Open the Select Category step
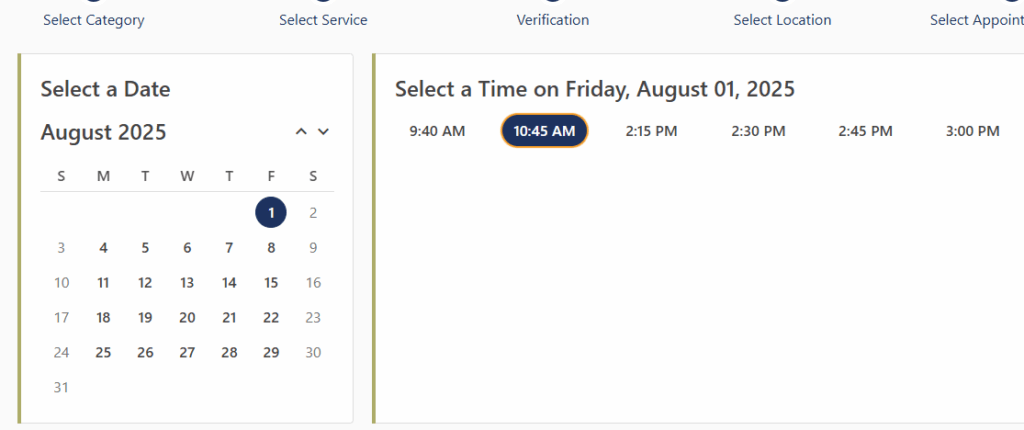This screenshot has width=1024, height=430. pos(94,20)
